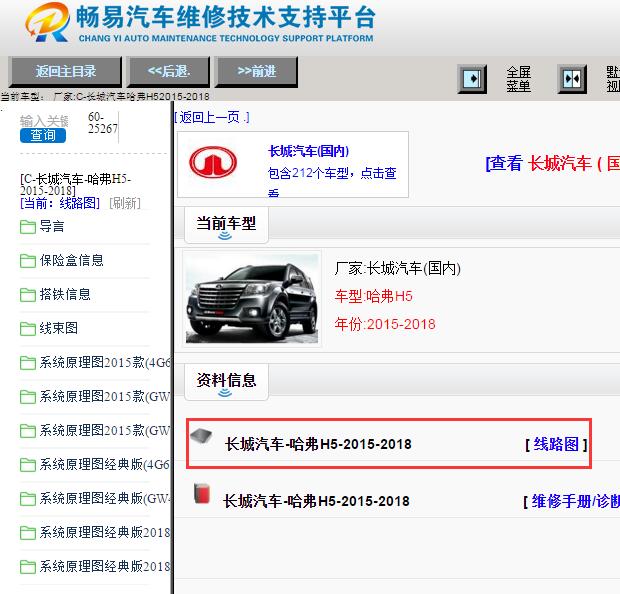Screen dimensions: 620x594
Task: Select the 导言 tree item text
Action: (52, 227)
